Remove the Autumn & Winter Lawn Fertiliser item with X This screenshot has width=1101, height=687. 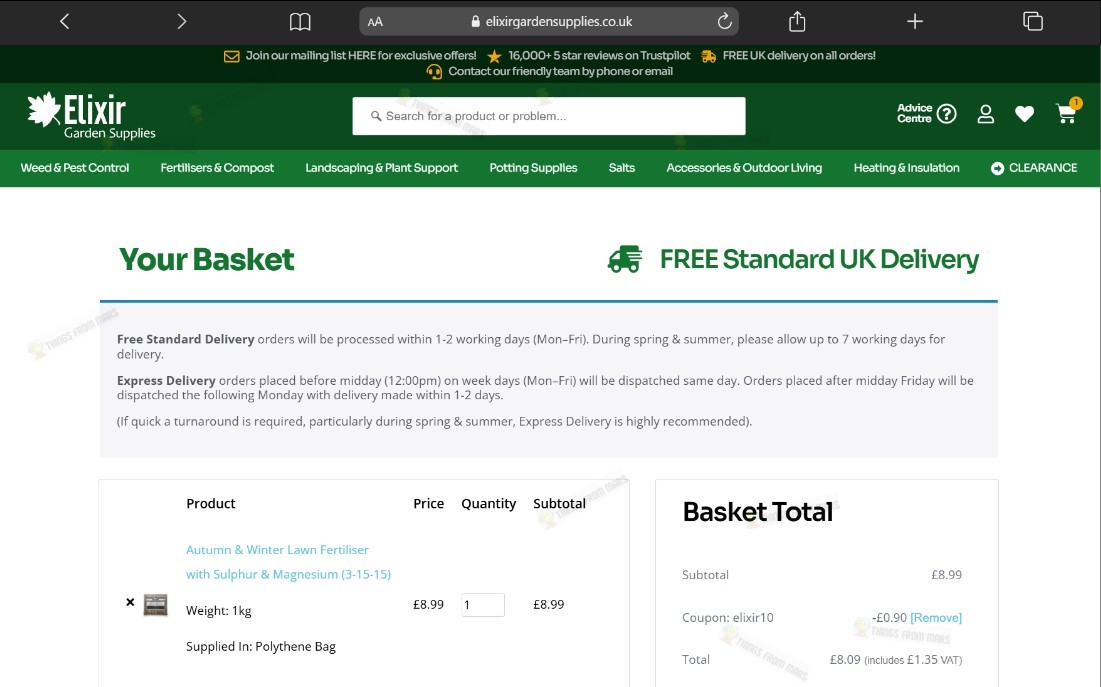(x=130, y=602)
